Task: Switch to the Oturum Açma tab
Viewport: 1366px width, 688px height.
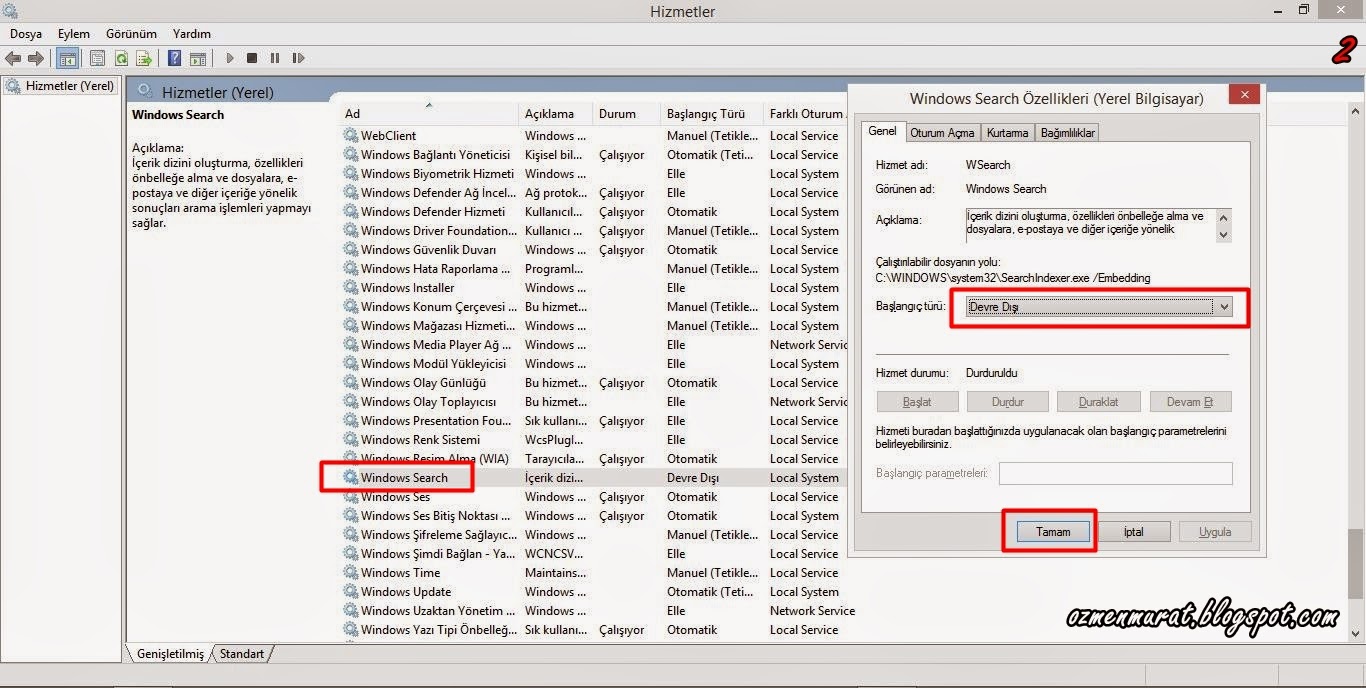Action: [x=942, y=132]
